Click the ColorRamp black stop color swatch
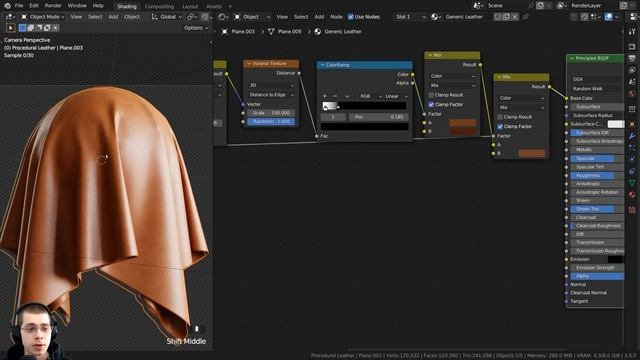640x360 pixels. [x=364, y=127]
